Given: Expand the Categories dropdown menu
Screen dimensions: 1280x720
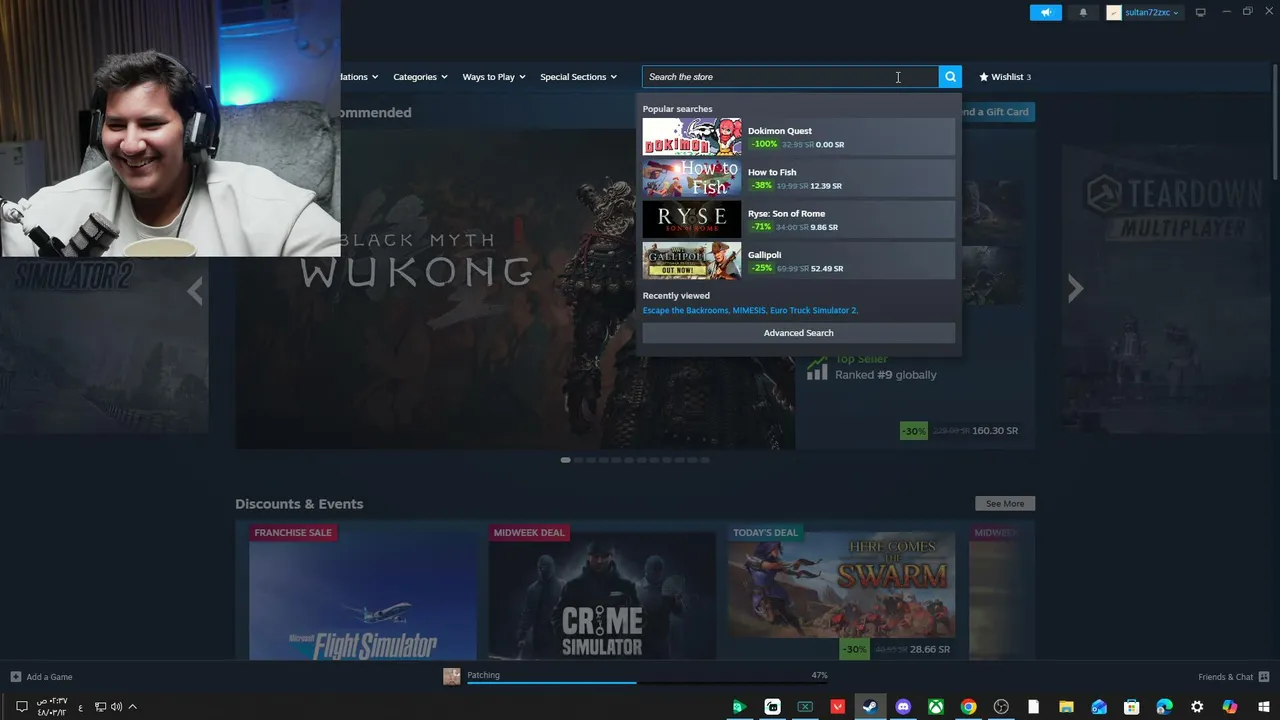Looking at the screenshot, I should 420,77.
